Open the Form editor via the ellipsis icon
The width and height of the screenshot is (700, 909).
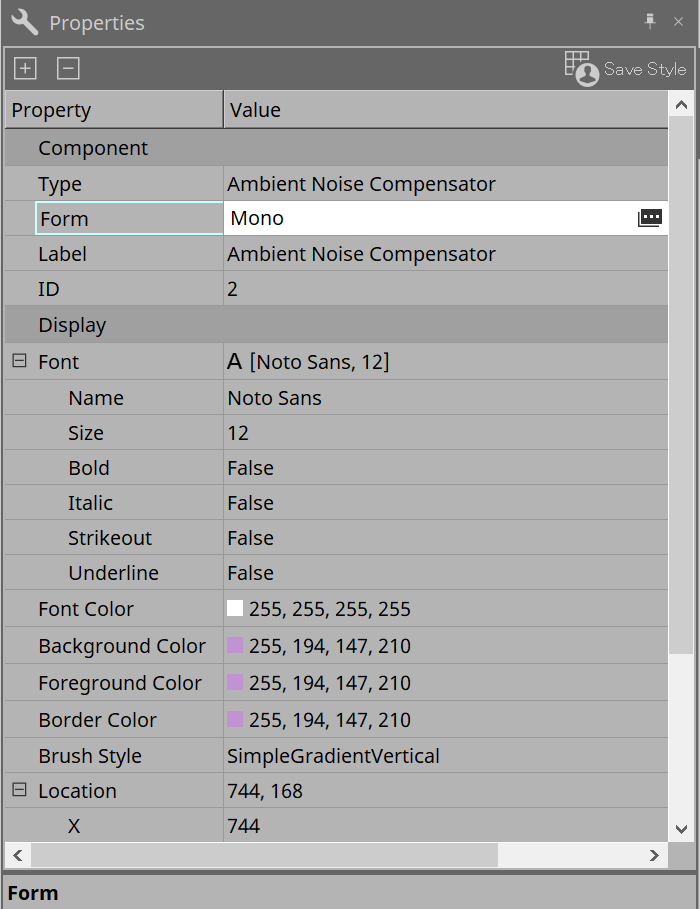[x=650, y=217]
